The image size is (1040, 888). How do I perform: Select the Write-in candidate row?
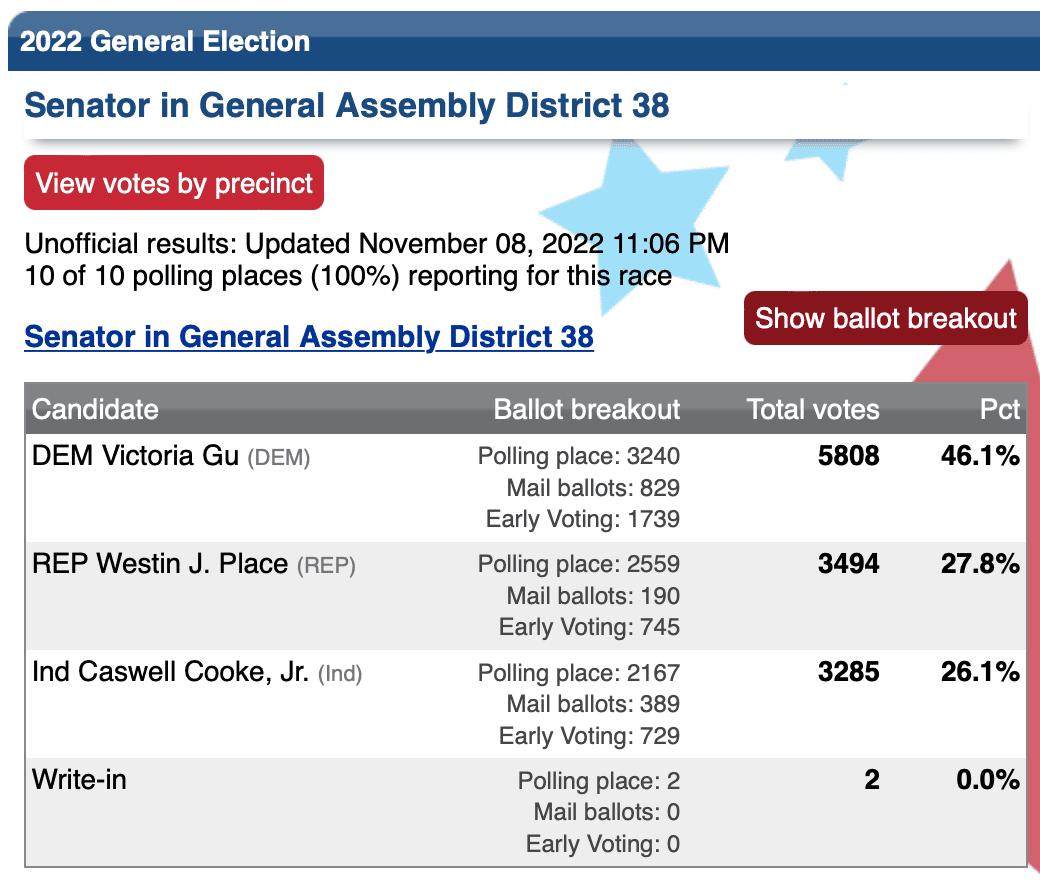click(x=525, y=812)
